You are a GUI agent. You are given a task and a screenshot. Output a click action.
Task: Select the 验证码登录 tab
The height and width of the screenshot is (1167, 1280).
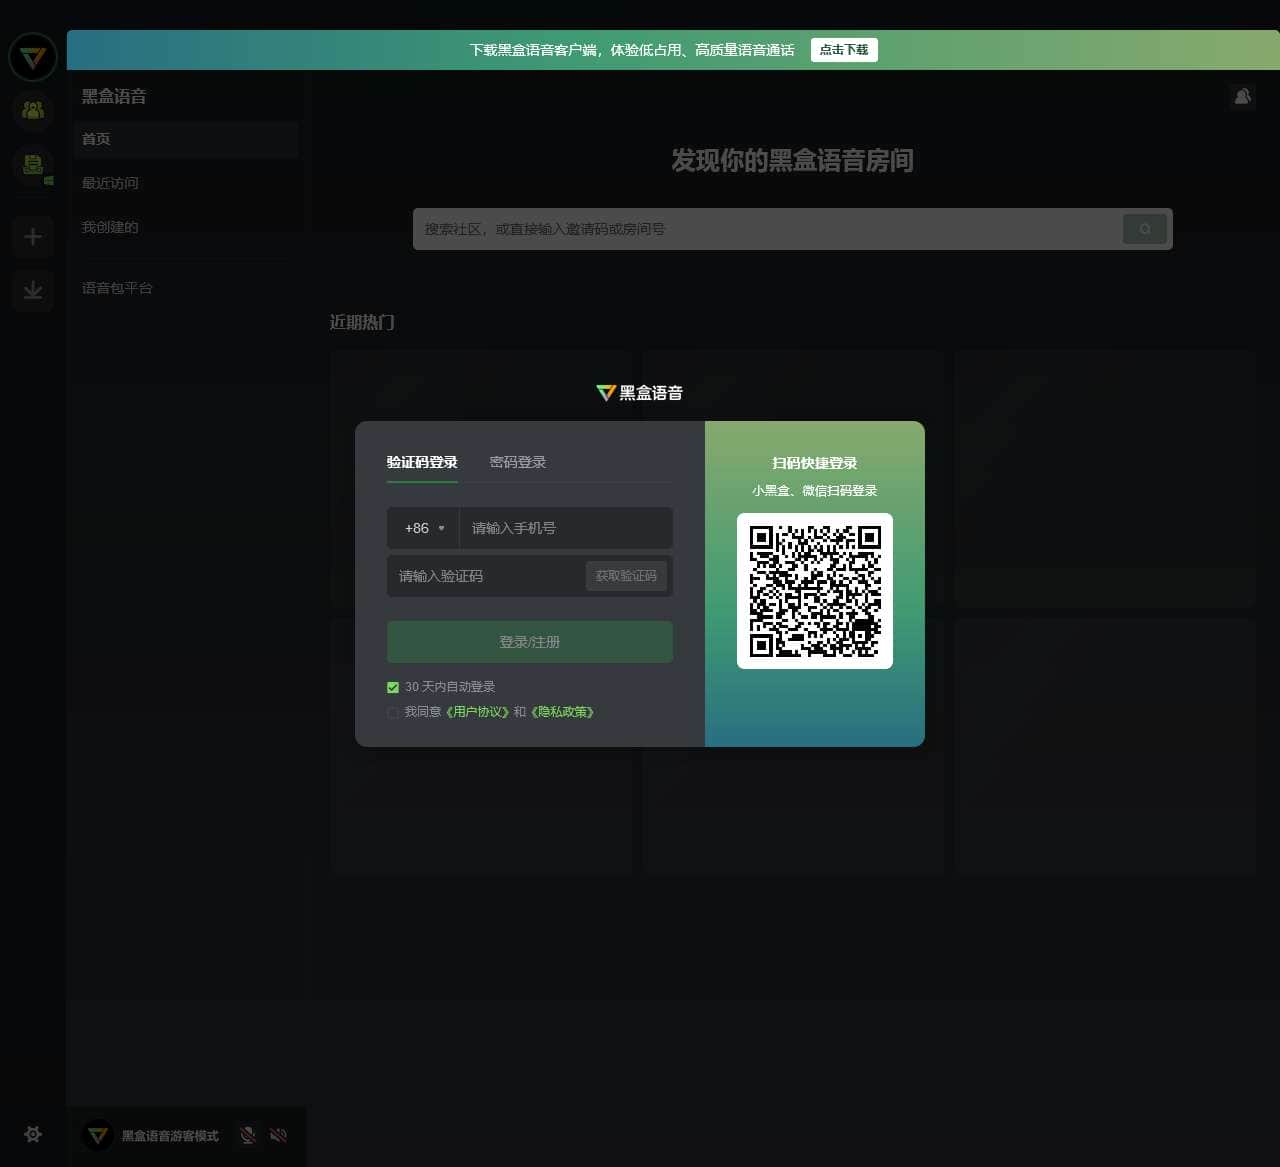[x=422, y=462]
